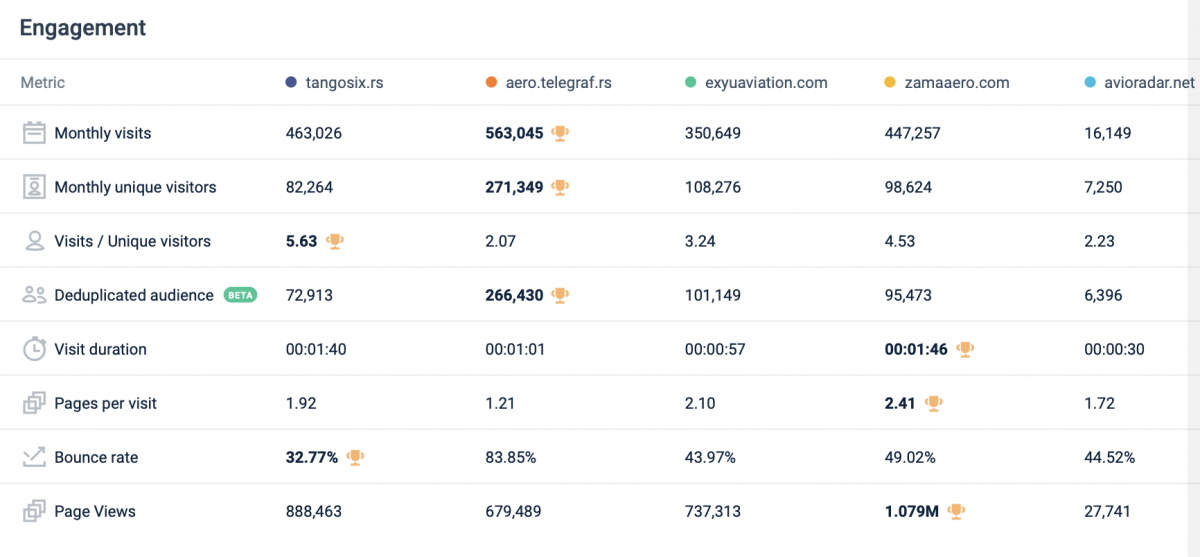
Task: Click the unique visitors value 108,276
Action: click(x=713, y=187)
